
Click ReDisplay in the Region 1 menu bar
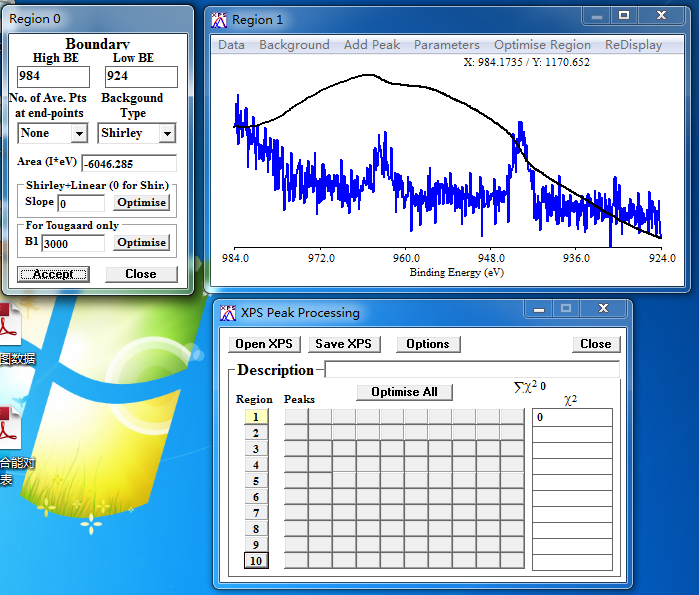tap(633, 45)
